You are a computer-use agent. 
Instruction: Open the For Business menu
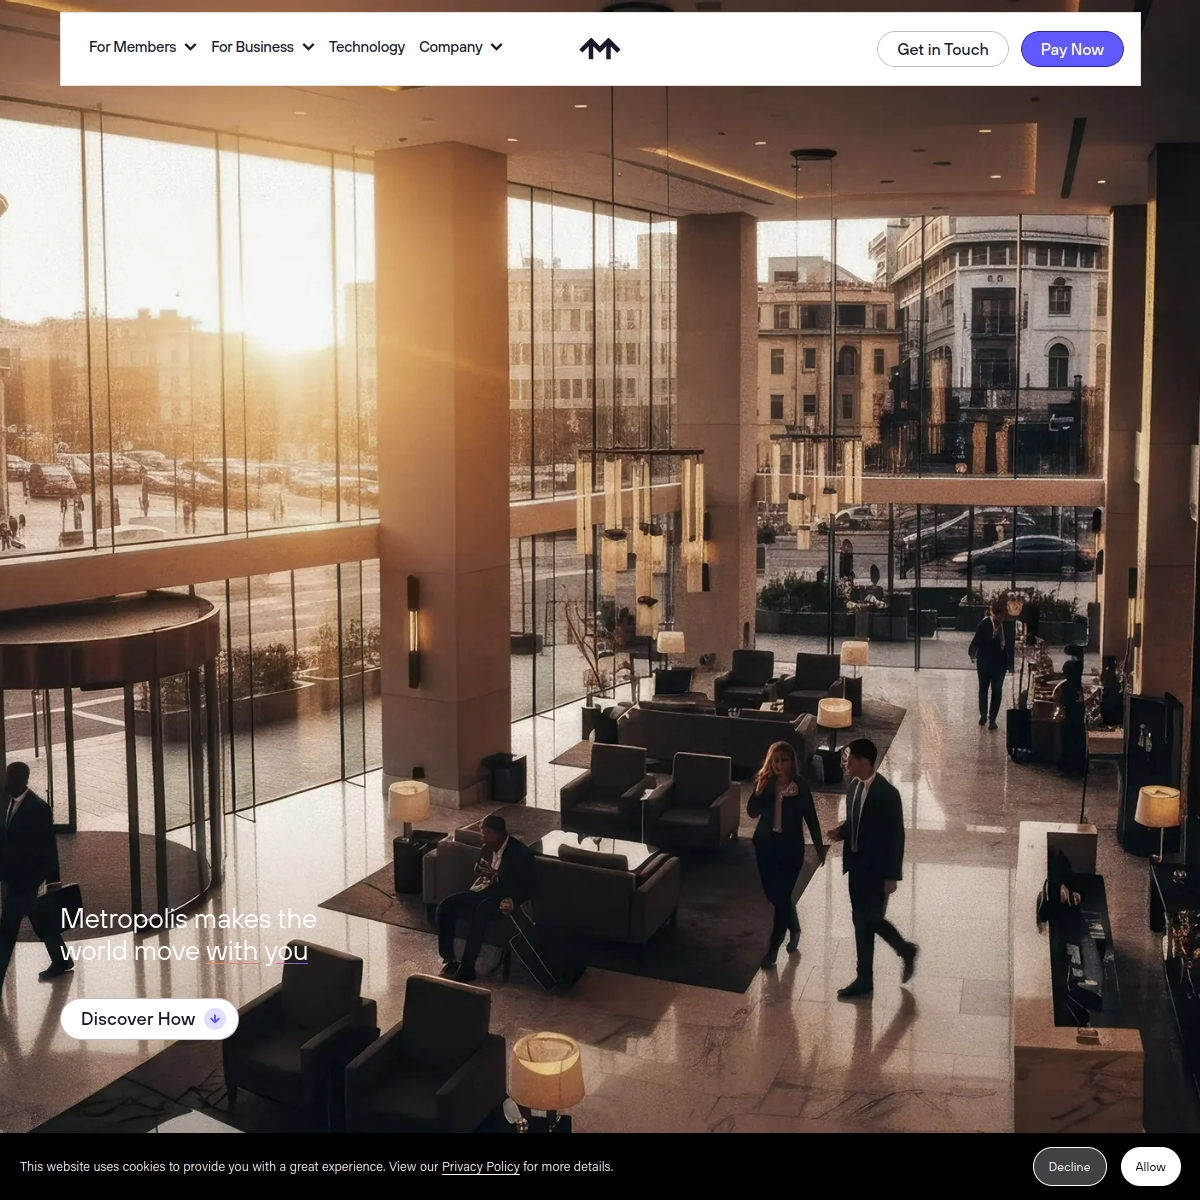[x=252, y=47]
